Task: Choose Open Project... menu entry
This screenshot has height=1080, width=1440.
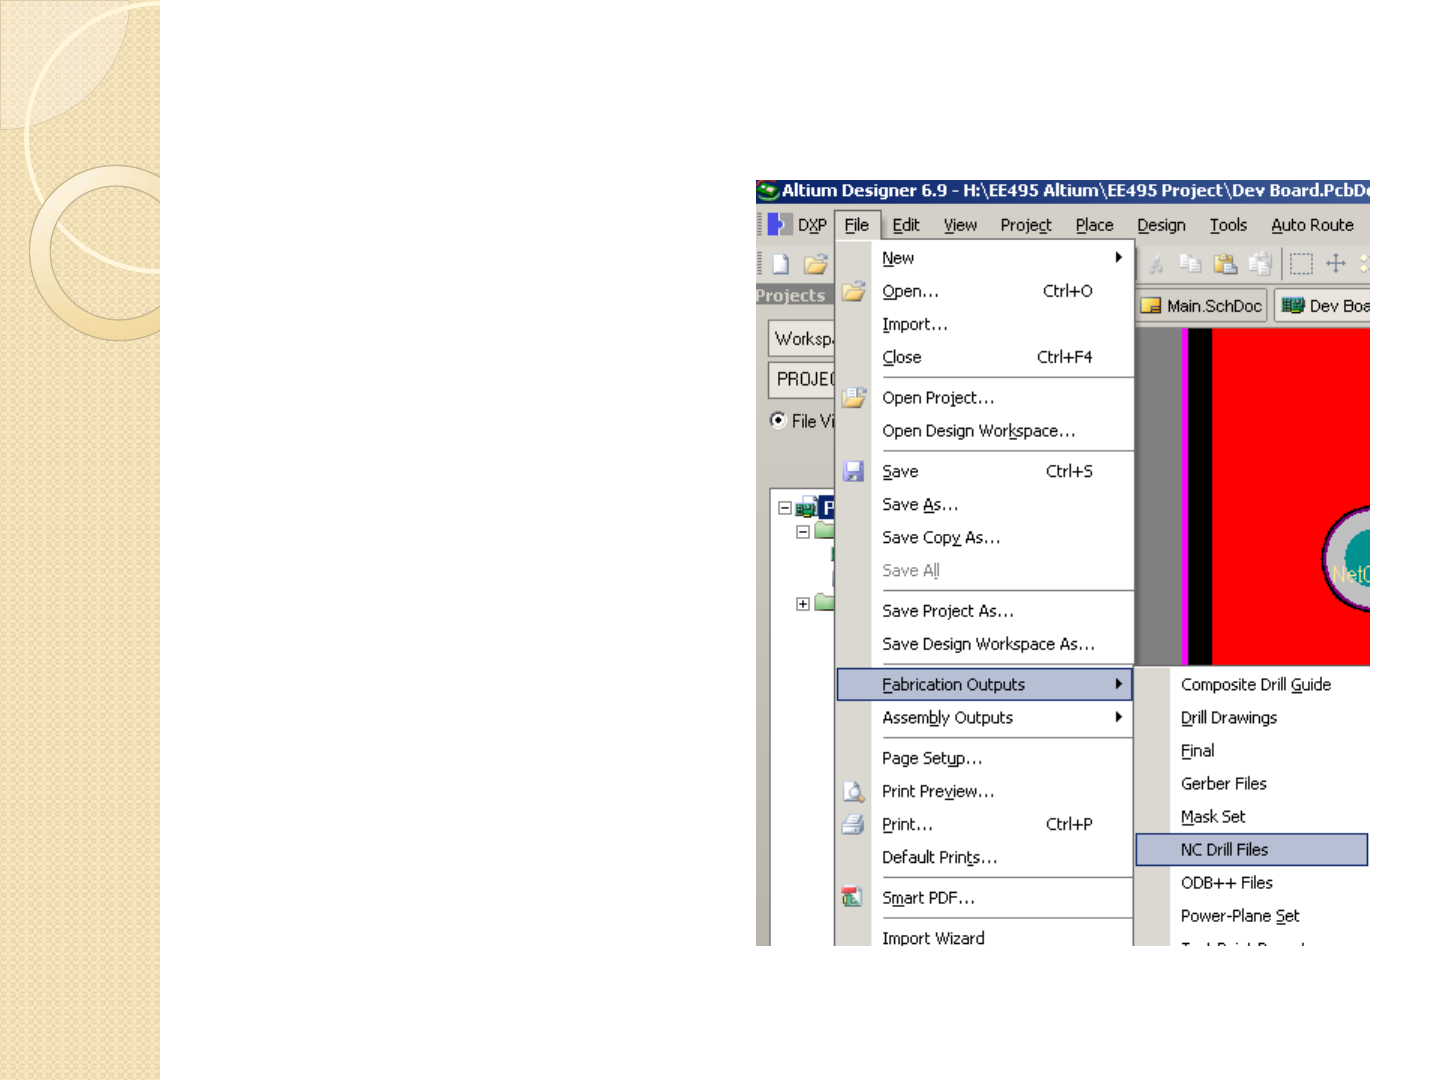Action: click(x=985, y=398)
